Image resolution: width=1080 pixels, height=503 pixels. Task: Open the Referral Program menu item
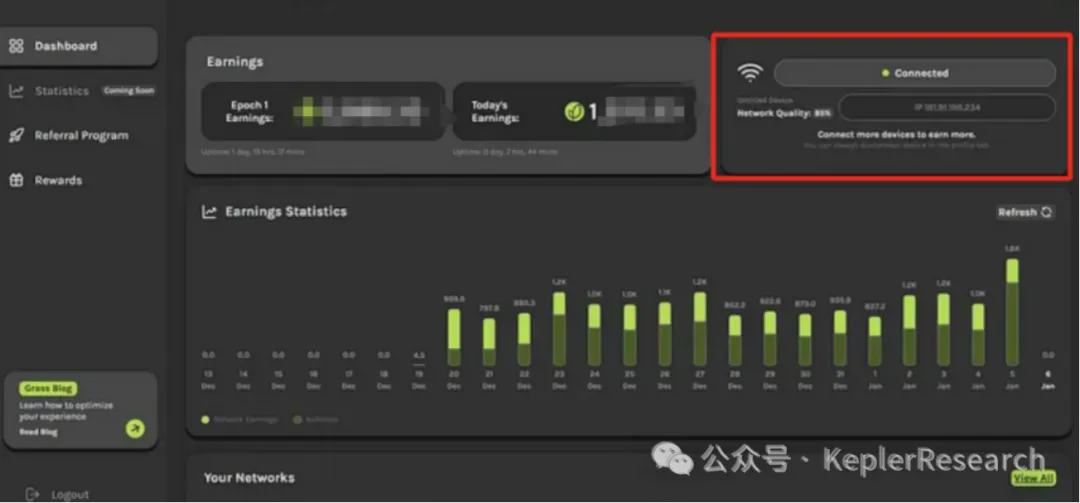81,136
